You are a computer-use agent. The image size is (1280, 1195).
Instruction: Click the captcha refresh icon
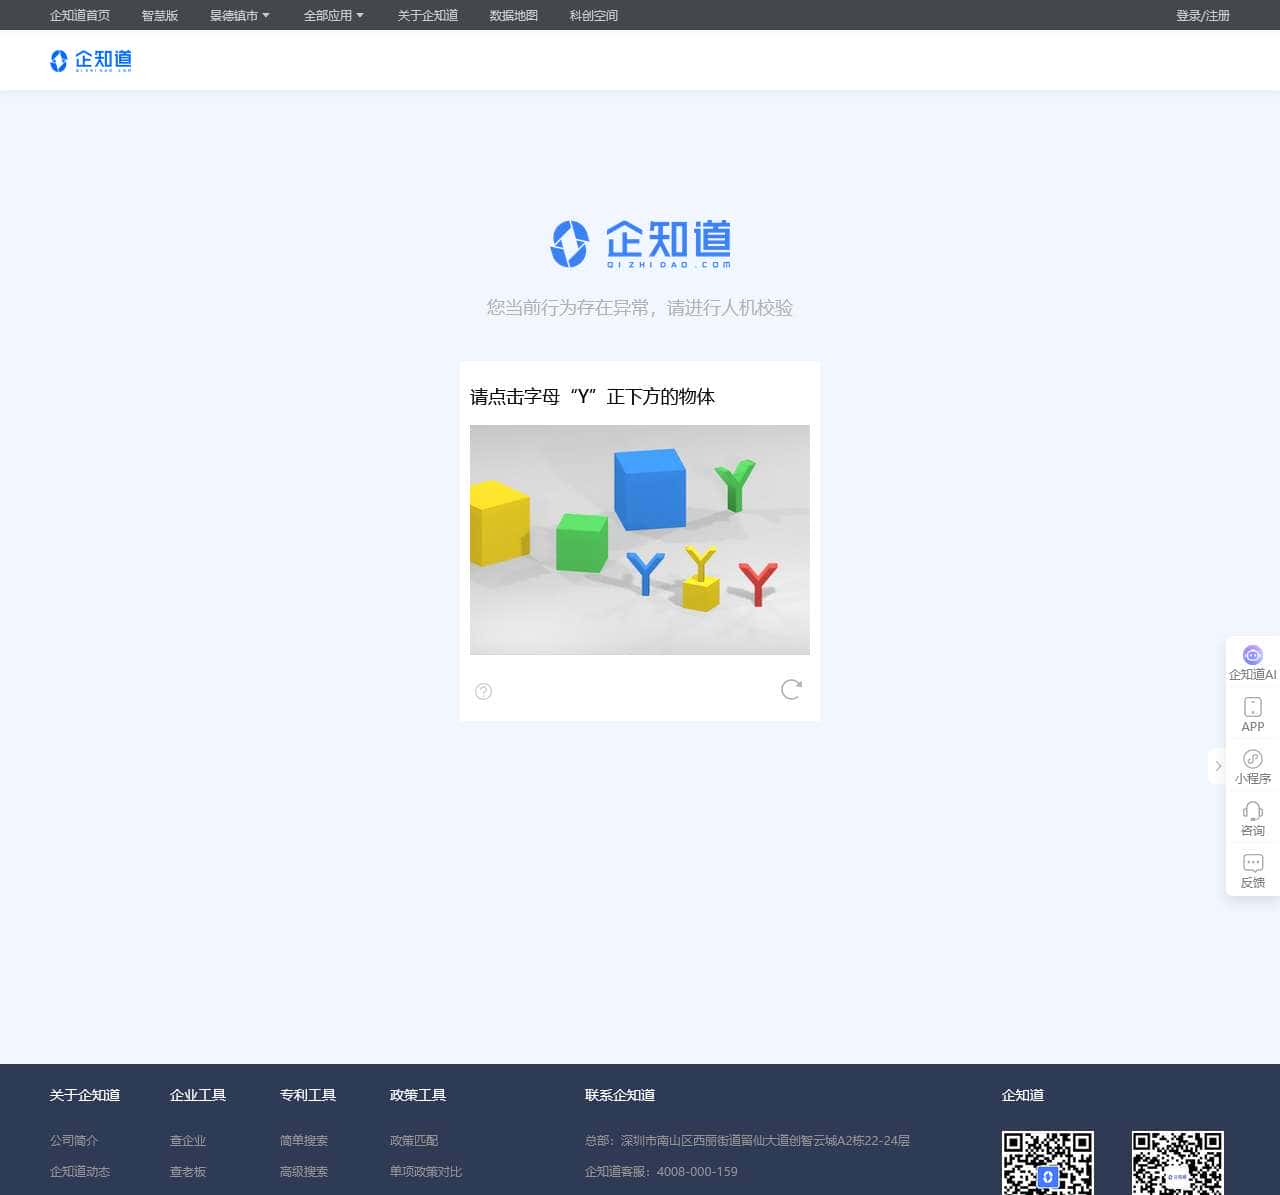(791, 689)
